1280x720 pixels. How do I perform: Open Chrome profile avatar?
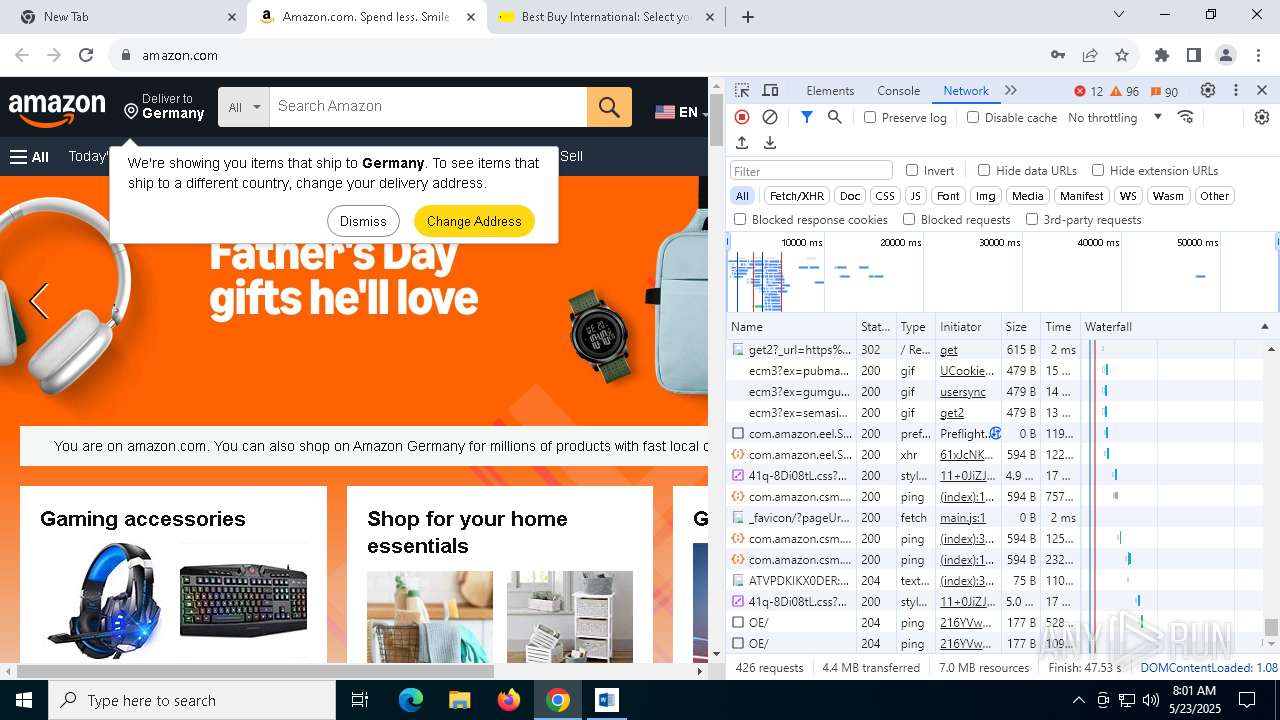[x=1226, y=55]
